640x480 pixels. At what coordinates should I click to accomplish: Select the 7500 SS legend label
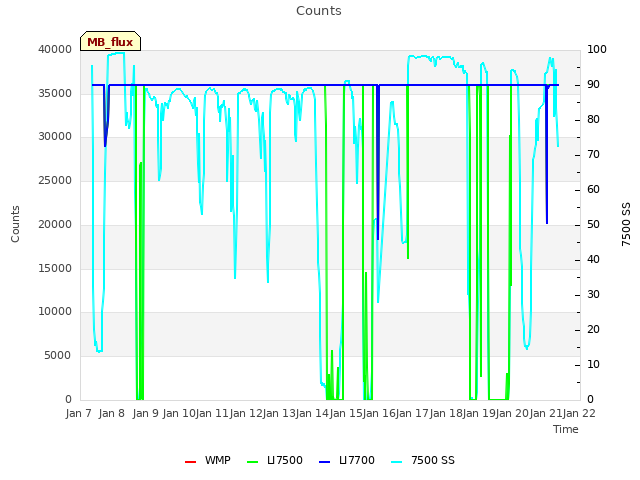[x=433, y=460]
